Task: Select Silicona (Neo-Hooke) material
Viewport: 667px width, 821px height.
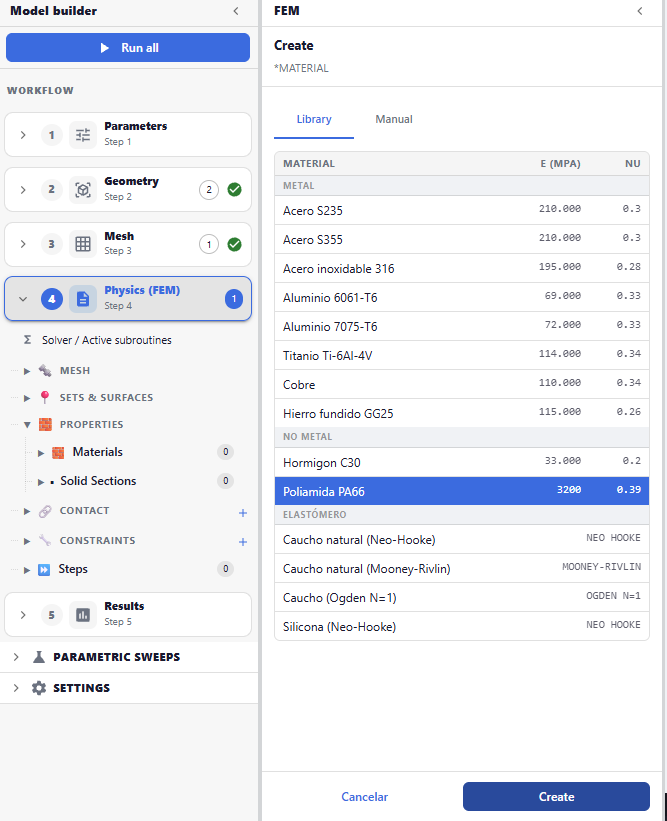Action: pyautogui.click(x=462, y=626)
